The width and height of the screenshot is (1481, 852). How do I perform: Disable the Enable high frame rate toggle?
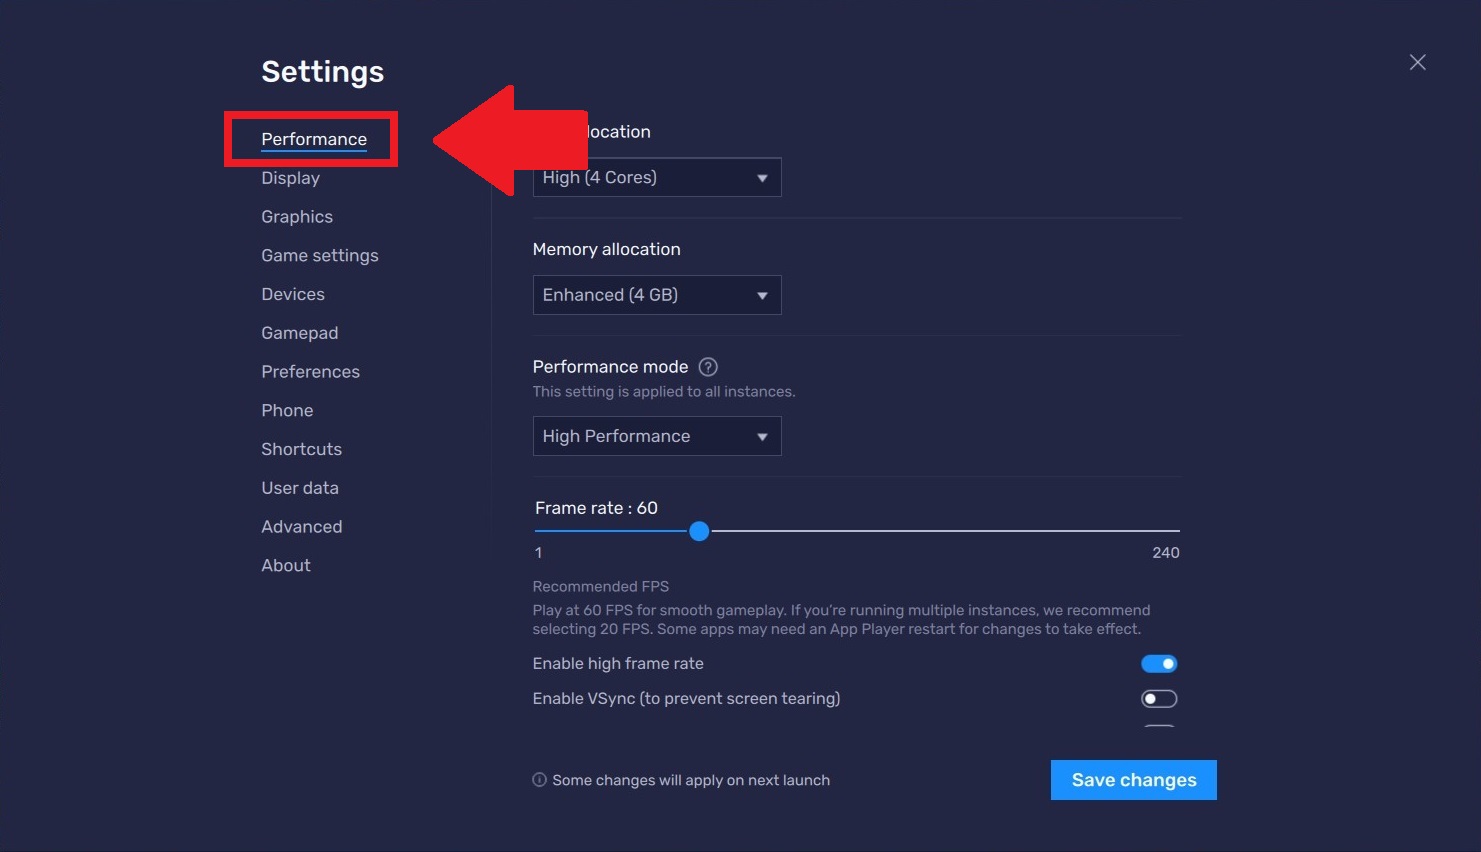(x=1158, y=663)
